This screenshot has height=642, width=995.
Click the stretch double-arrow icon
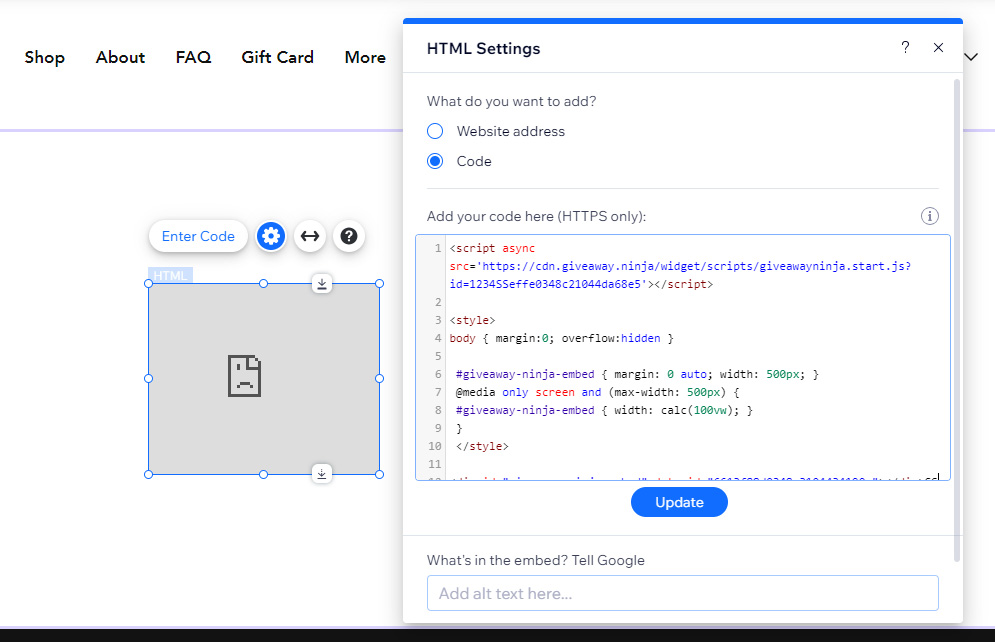(x=310, y=236)
